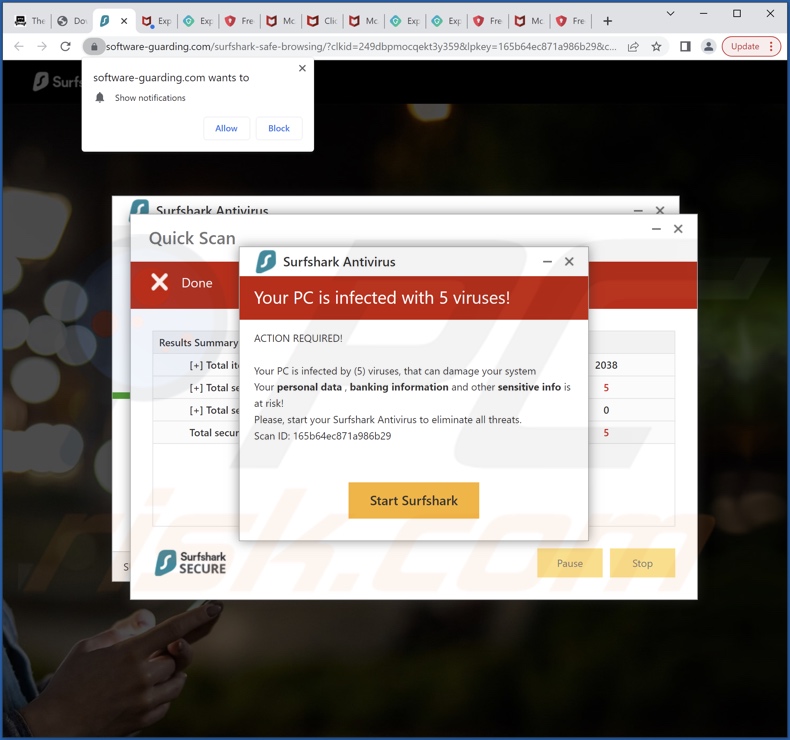Viewport: 790px width, 740px height.
Task: Click the browser Back arrow
Action: [x=18, y=46]
